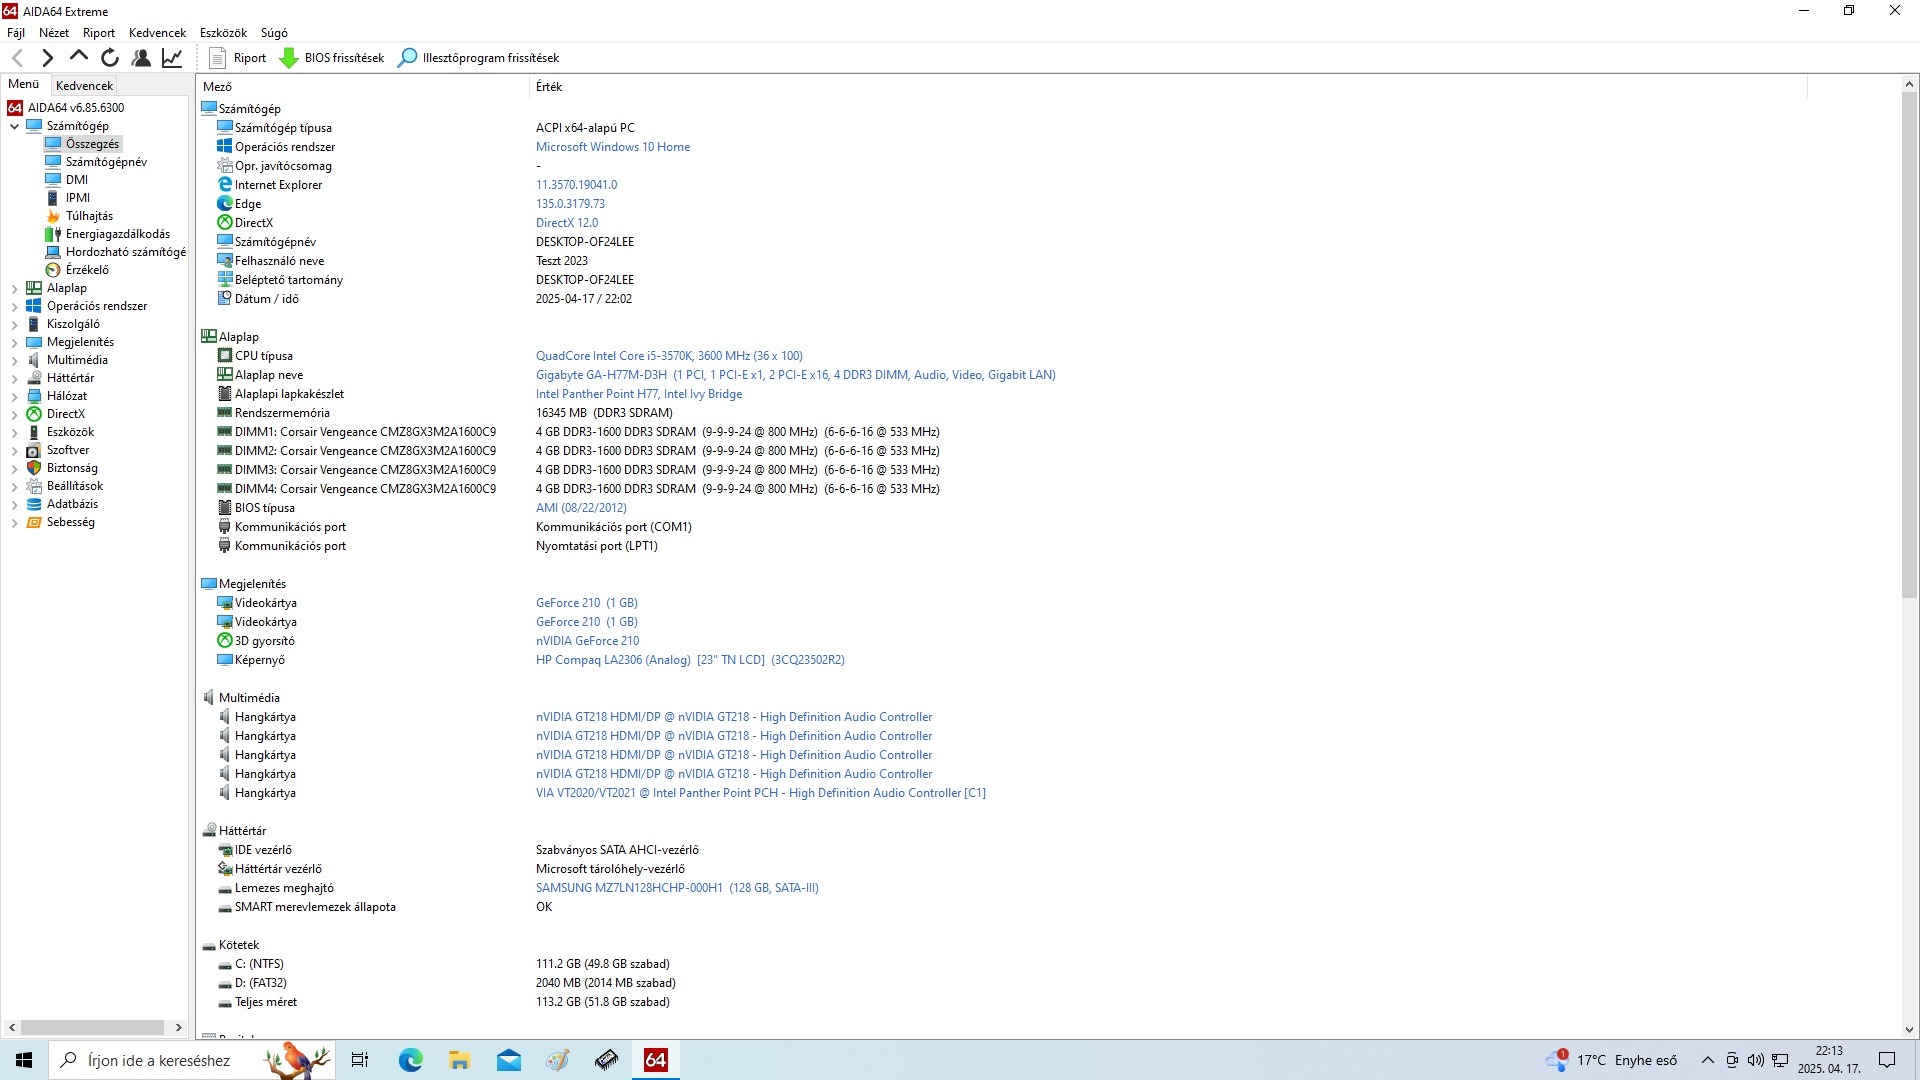The width and height of the screenshot is (1920, 1080).
Task: Select Szoftver in the tree
Action: [68, 450]
